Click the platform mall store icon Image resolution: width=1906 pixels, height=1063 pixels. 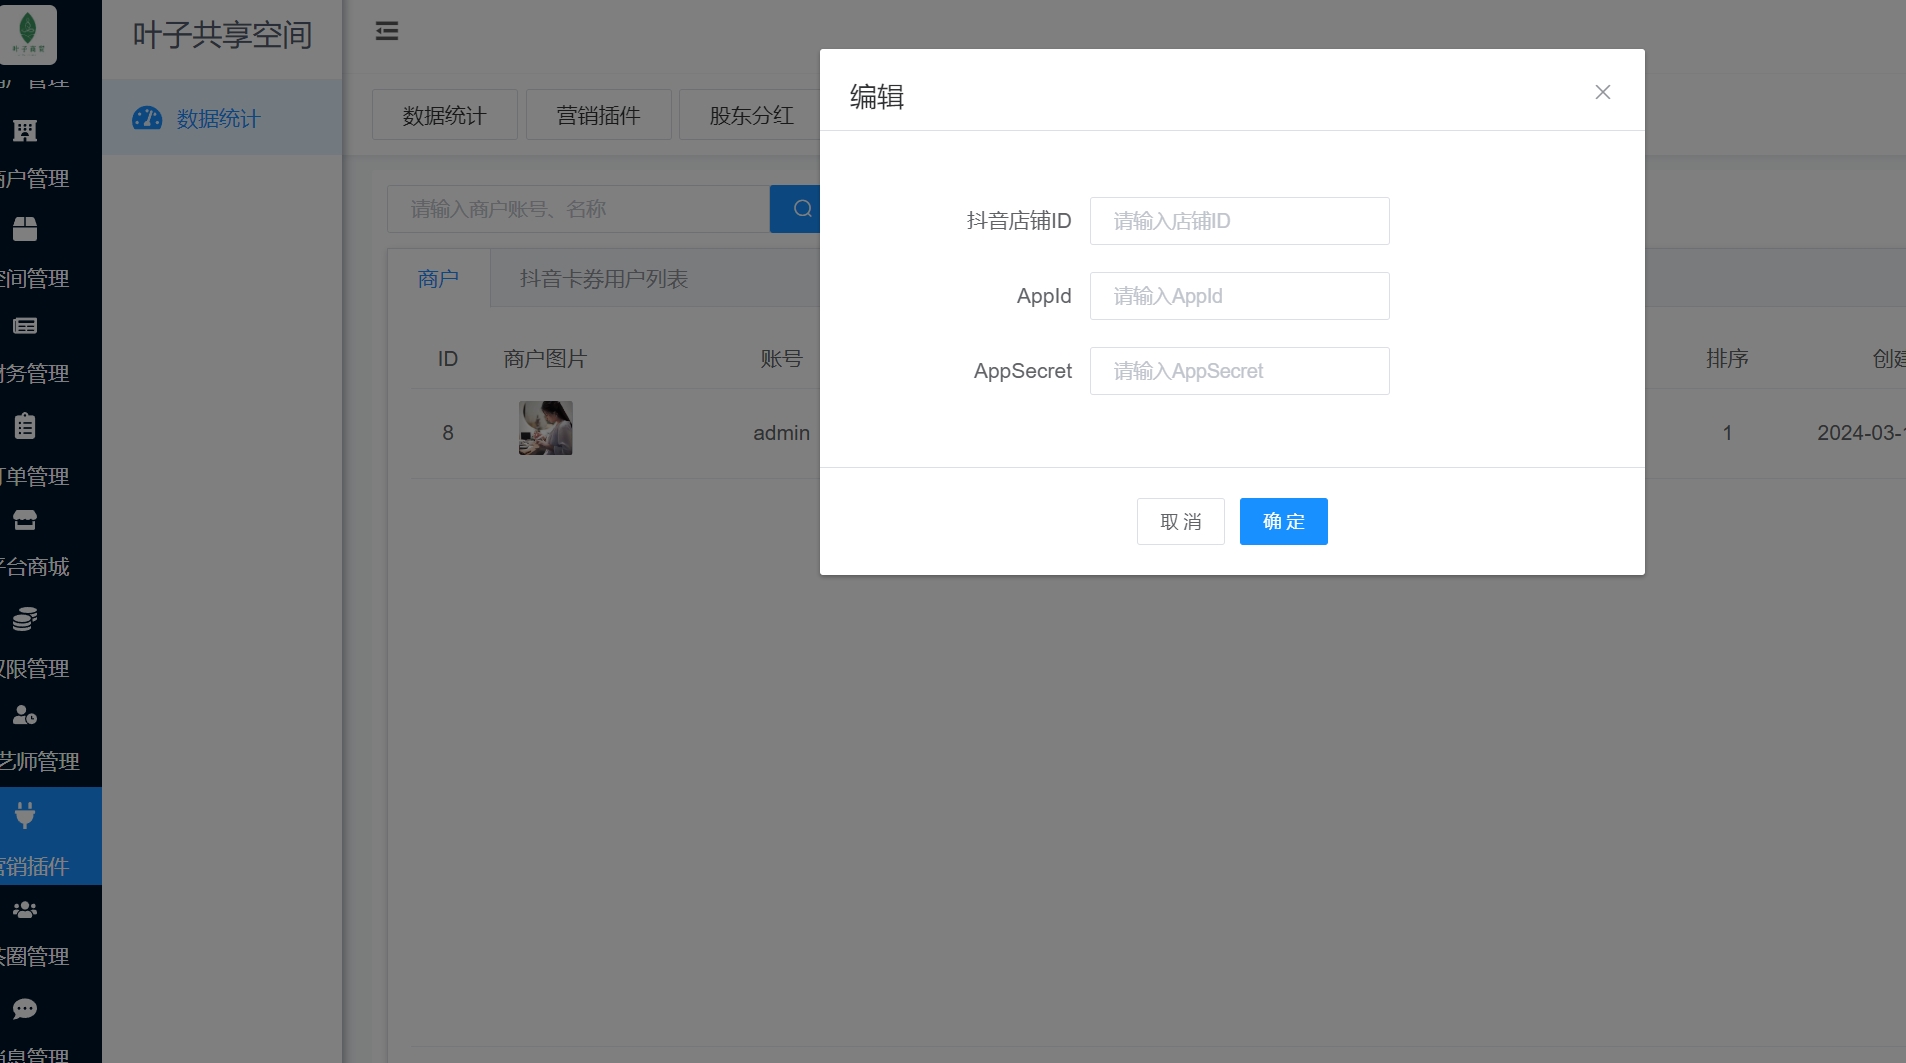[x=25, y=520]
